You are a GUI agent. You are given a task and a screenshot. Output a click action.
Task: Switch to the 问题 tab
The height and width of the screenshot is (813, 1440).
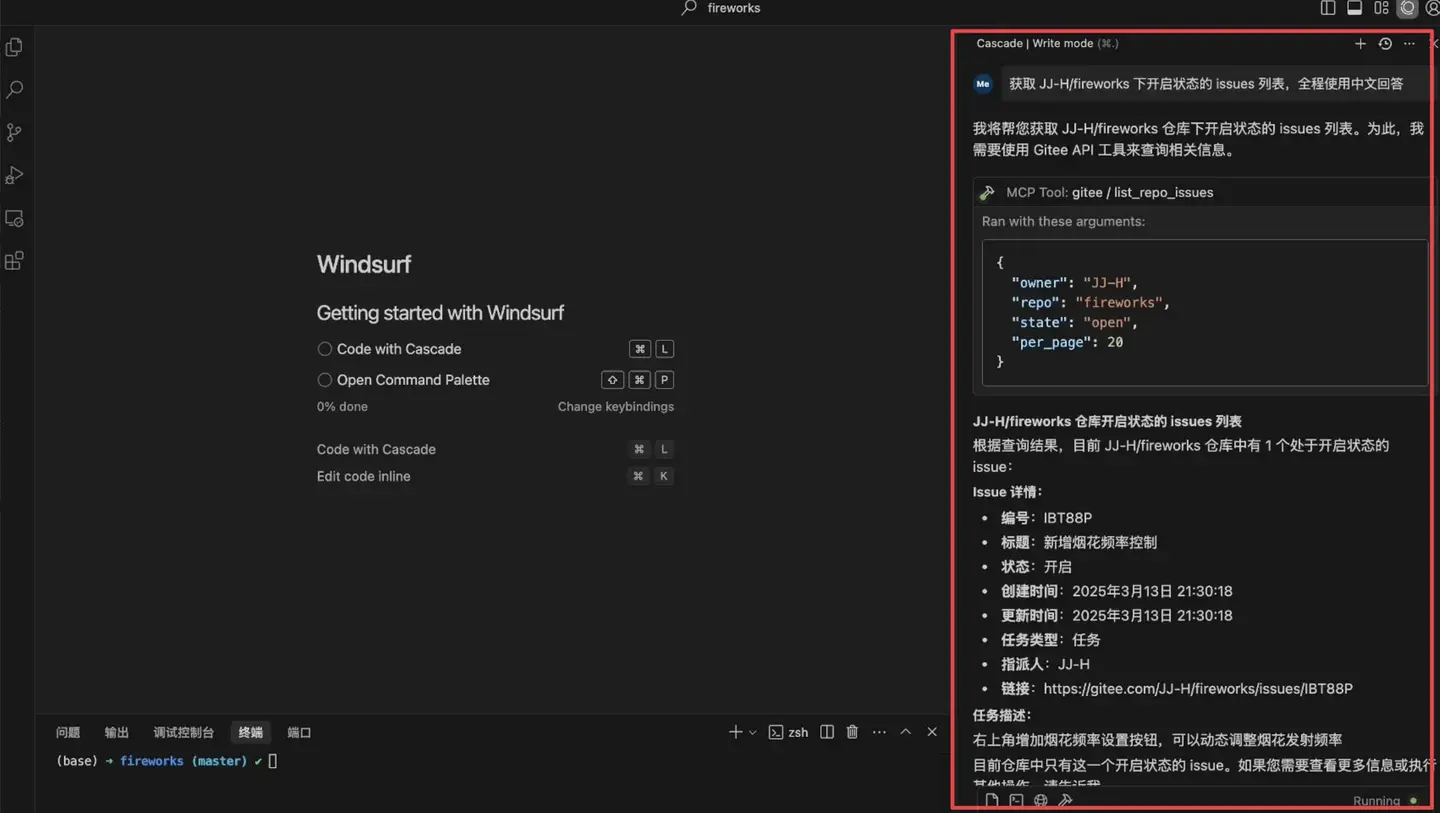coord(67,732)
